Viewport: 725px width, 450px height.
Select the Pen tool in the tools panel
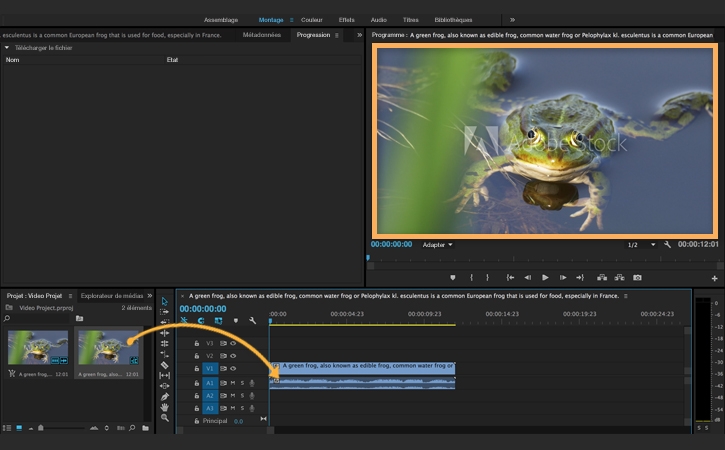[x=165, y=397]
